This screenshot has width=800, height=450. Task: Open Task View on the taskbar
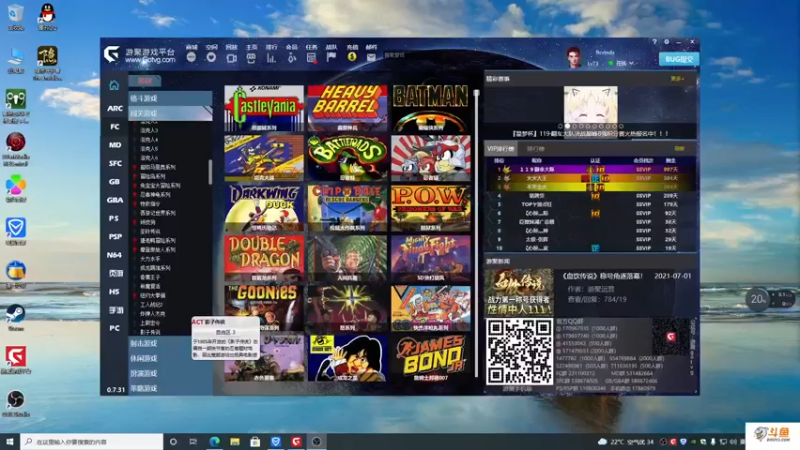click(193, 441)
